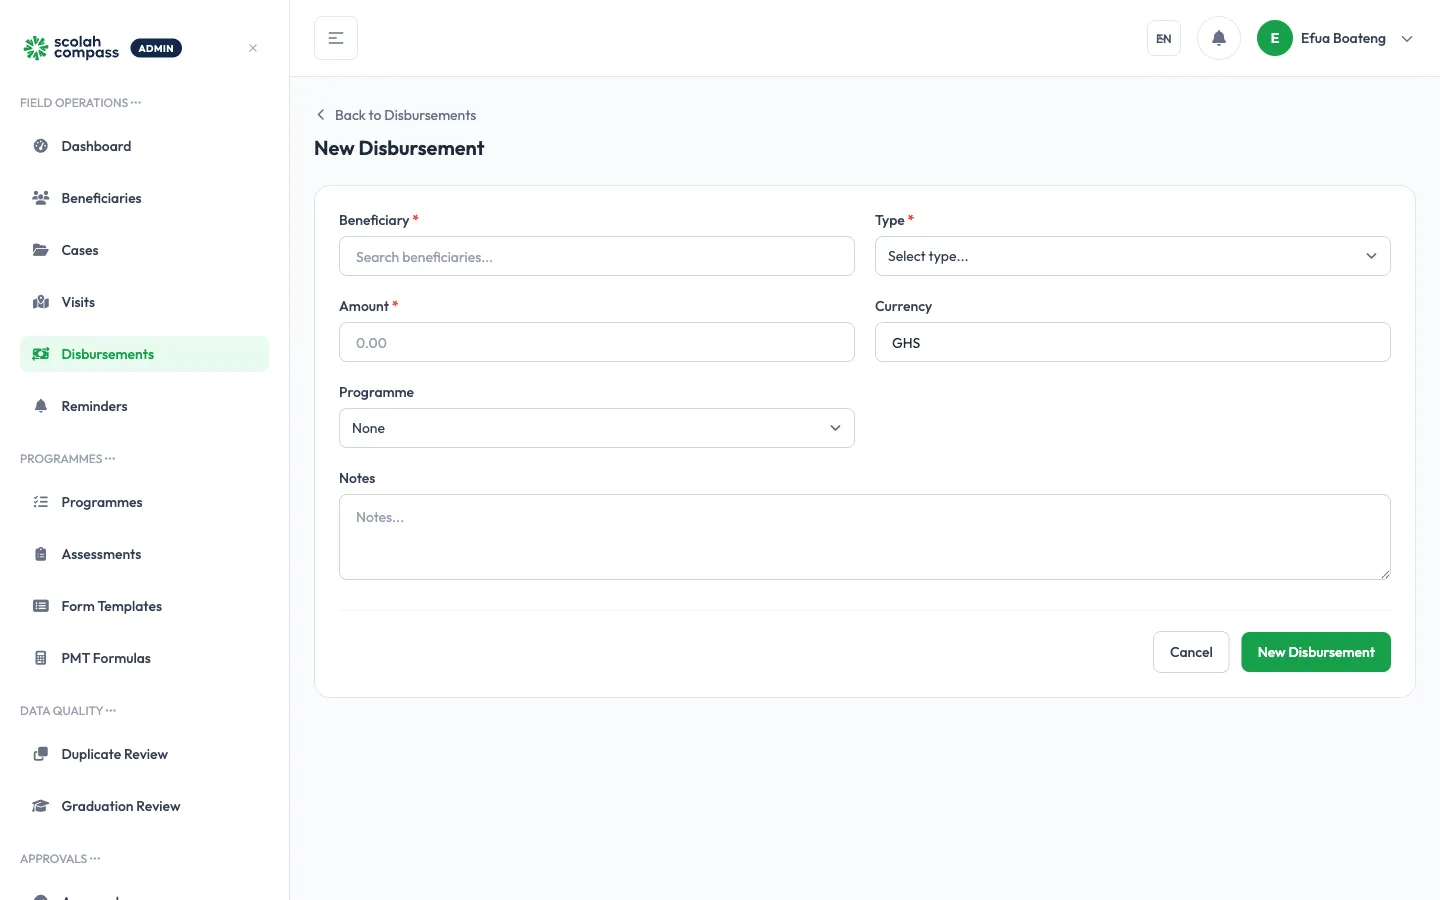Collapse the APPROVALS section header
The image size is (1440, 900).
click(x=60, y=859)
